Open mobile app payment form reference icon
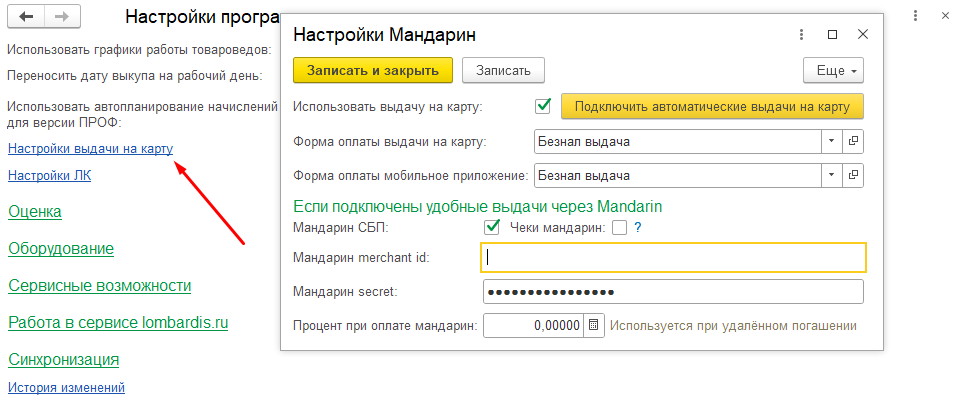 pos(854,176)
